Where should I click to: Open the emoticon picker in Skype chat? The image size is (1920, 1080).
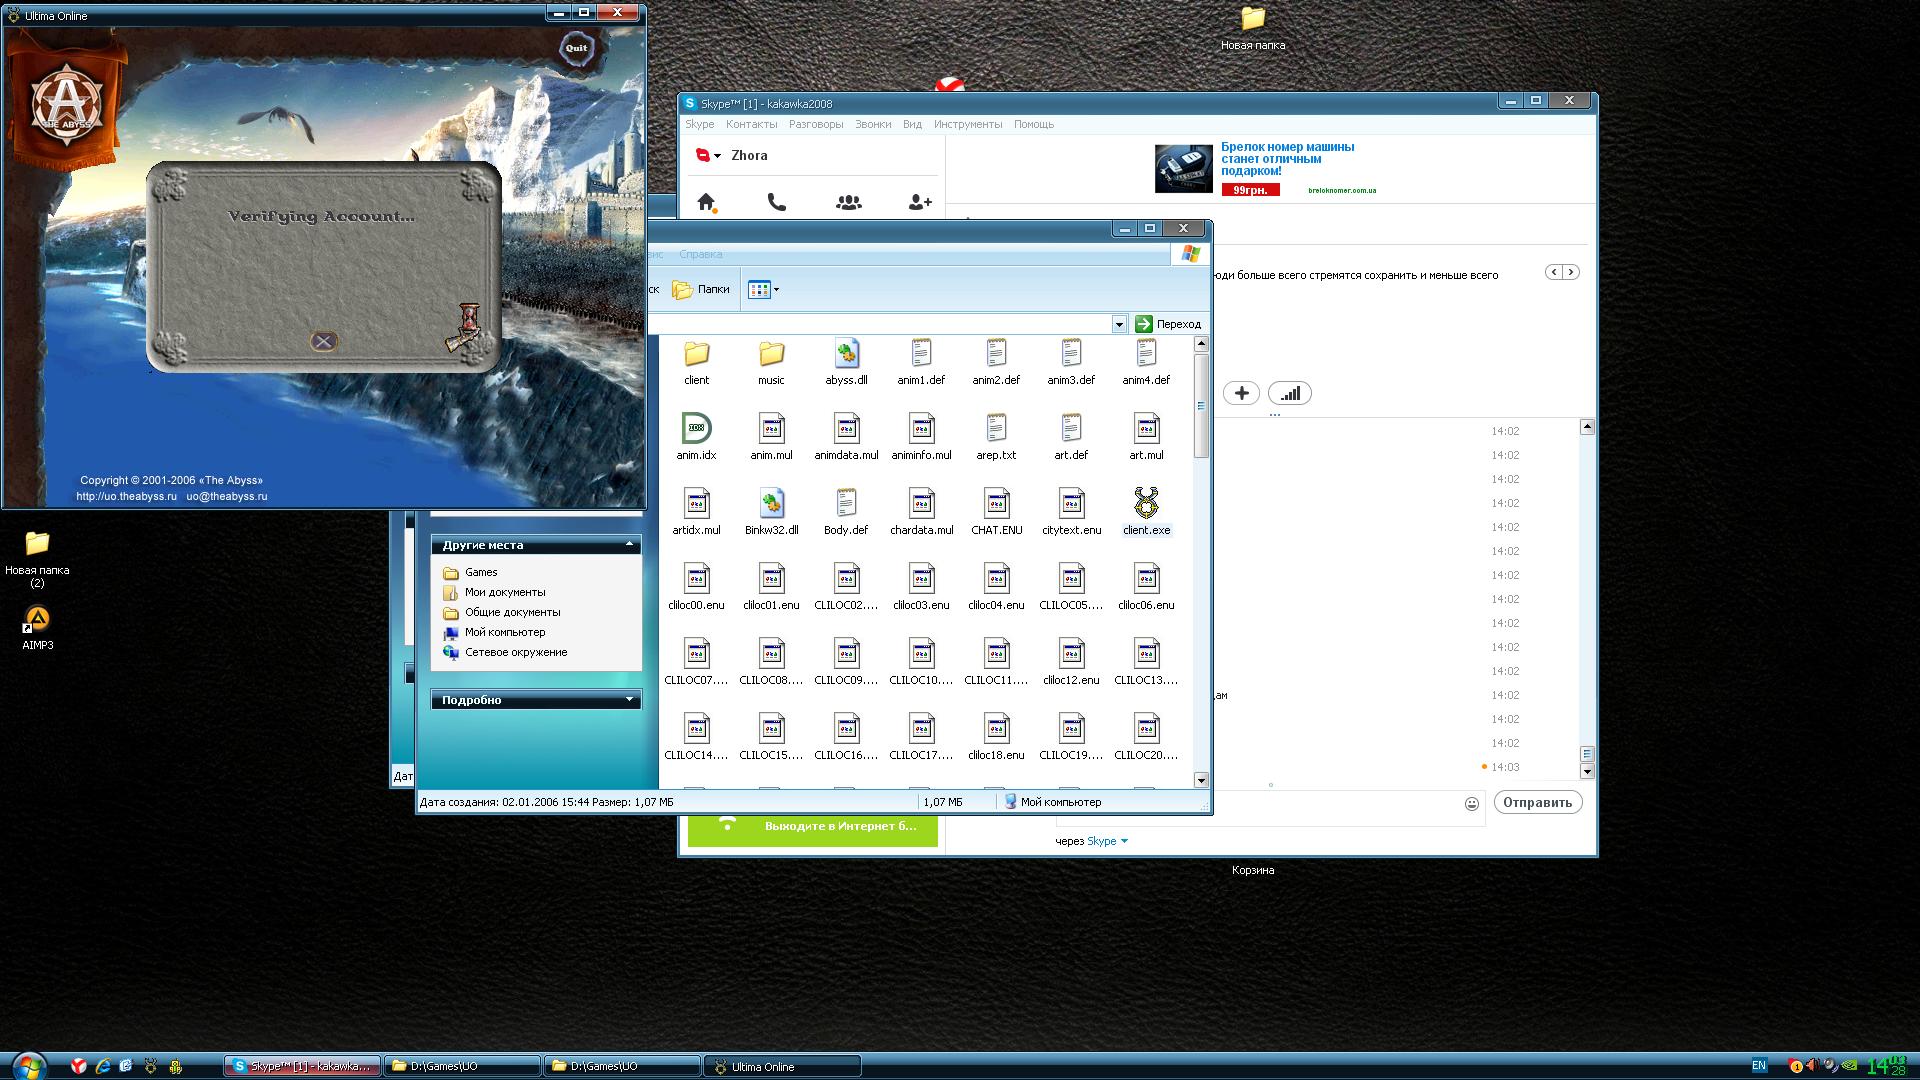pos(1471,804)
